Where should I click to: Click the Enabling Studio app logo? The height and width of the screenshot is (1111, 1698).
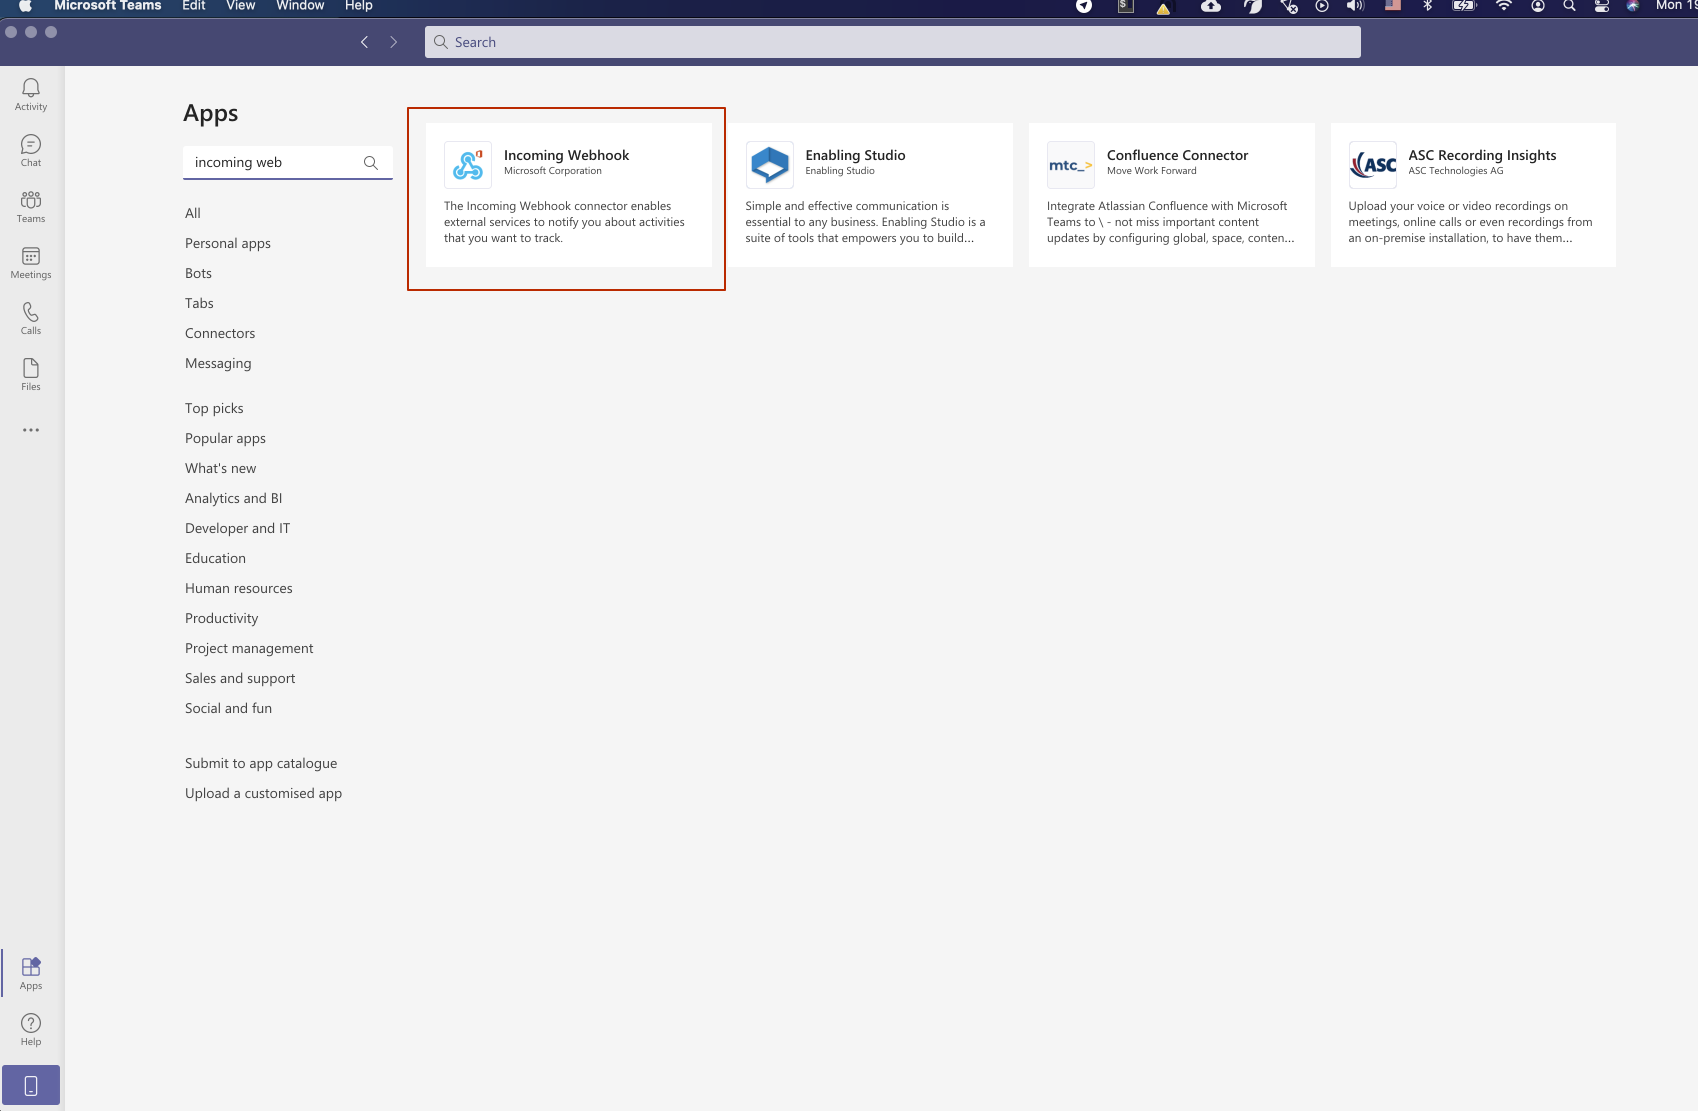(769, 165)
